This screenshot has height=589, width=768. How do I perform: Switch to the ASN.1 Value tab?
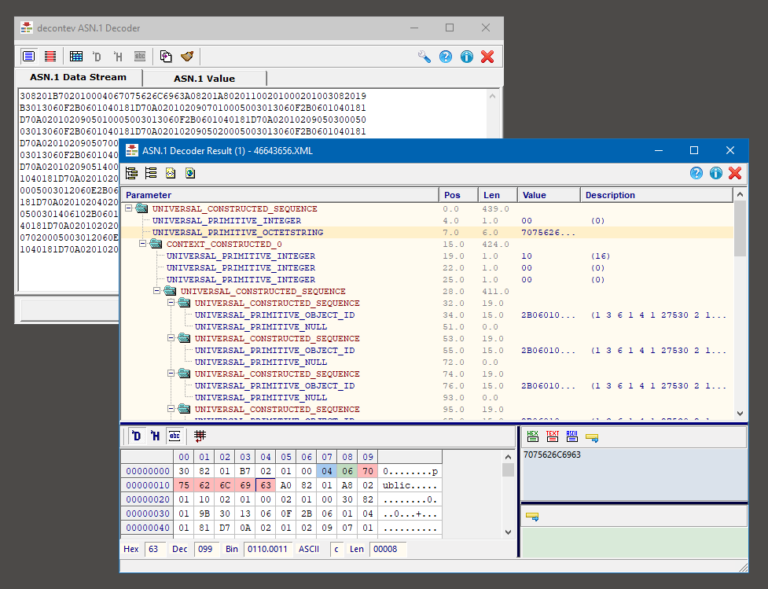pyautogui.click(x=204, y=78)
